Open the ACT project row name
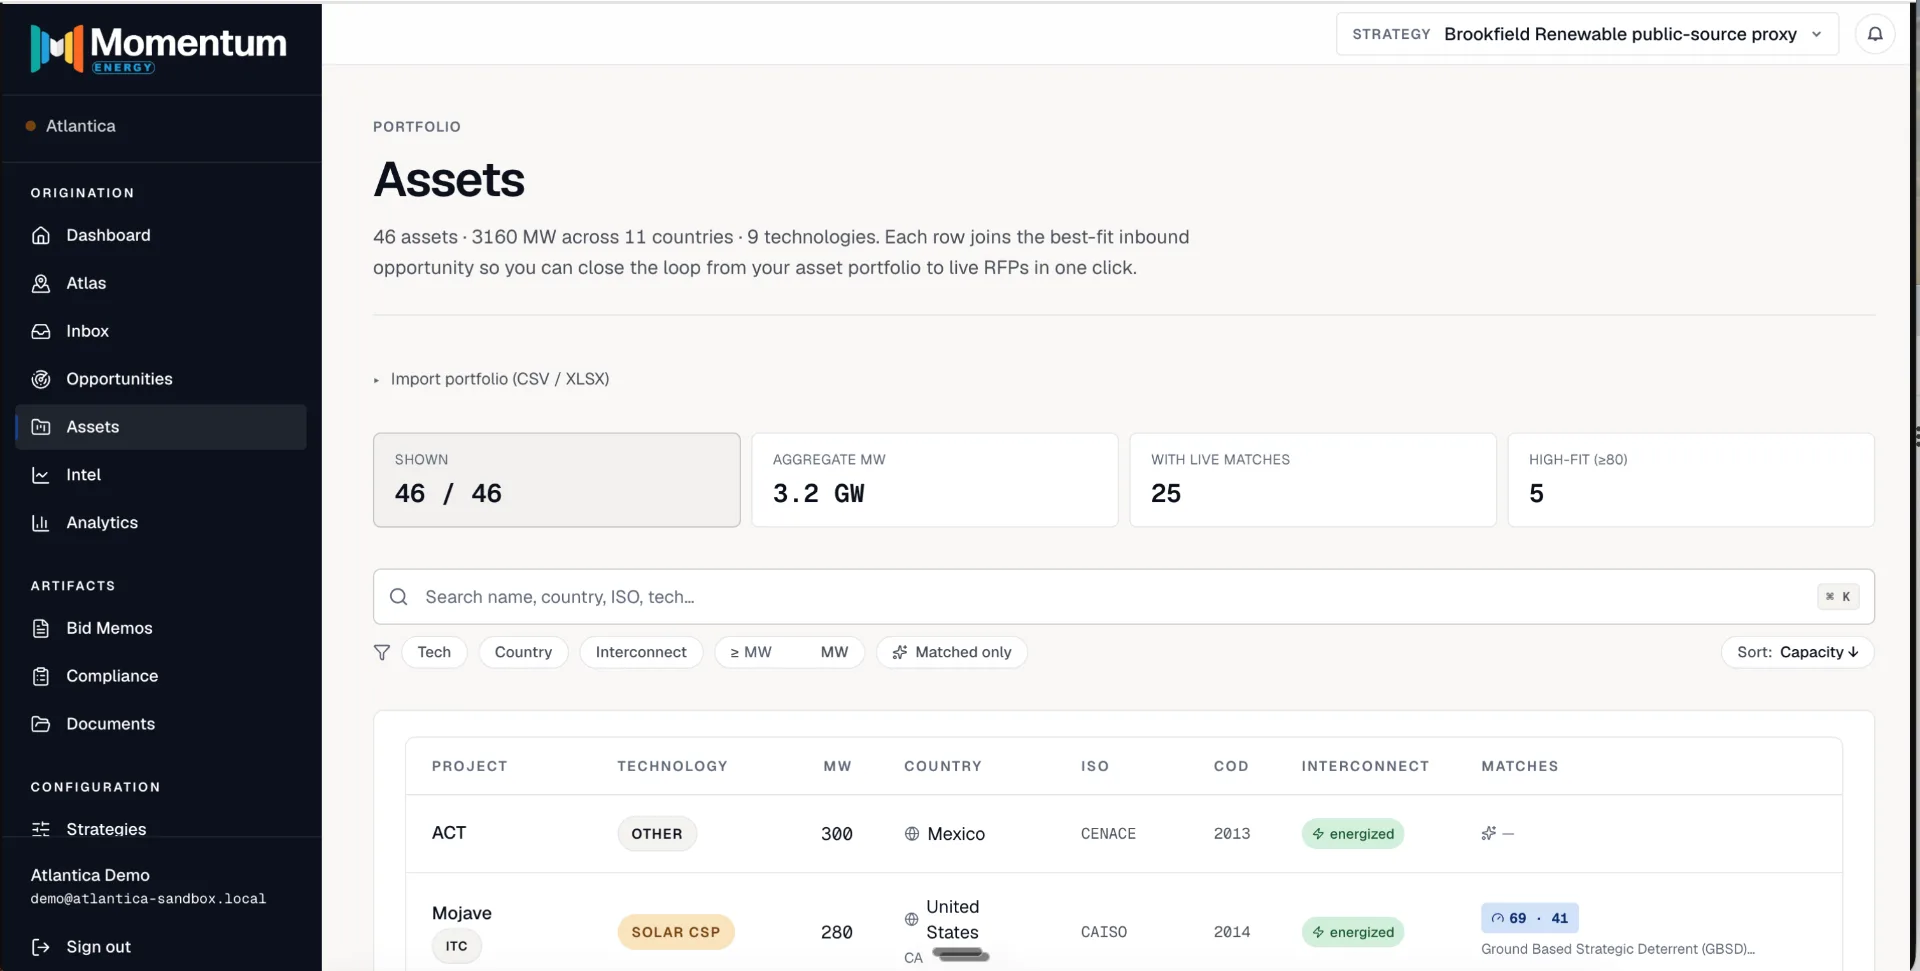Viewport: 1920px width, 971px height. [x=449, y=833]
